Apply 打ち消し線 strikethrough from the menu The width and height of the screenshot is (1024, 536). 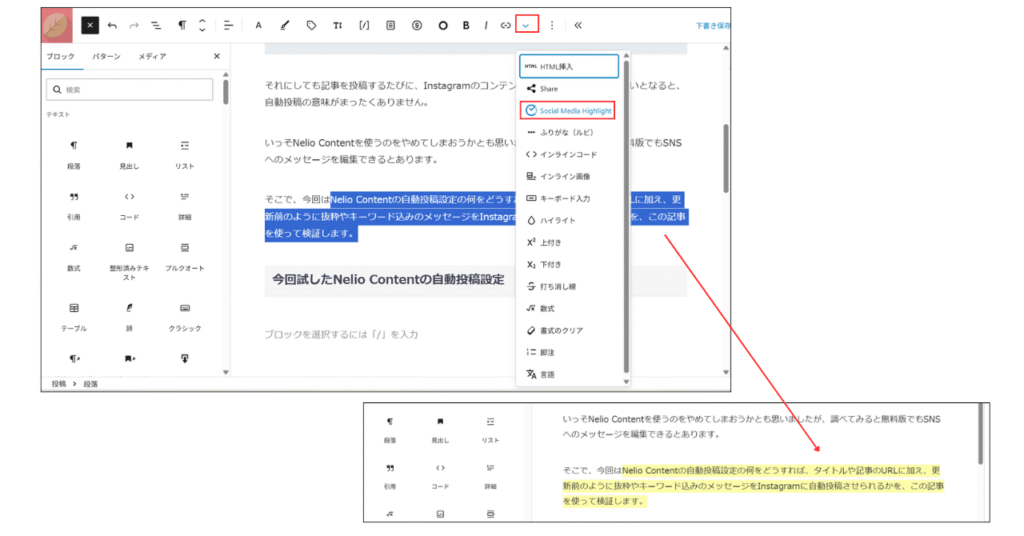point(569,287)
